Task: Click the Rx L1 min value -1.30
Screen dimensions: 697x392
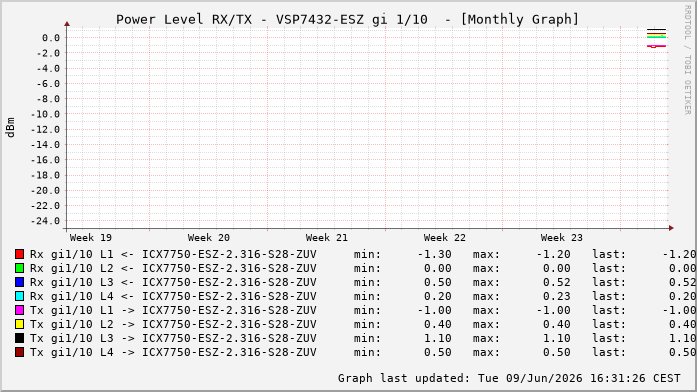Action: click(x=434, y=254)
